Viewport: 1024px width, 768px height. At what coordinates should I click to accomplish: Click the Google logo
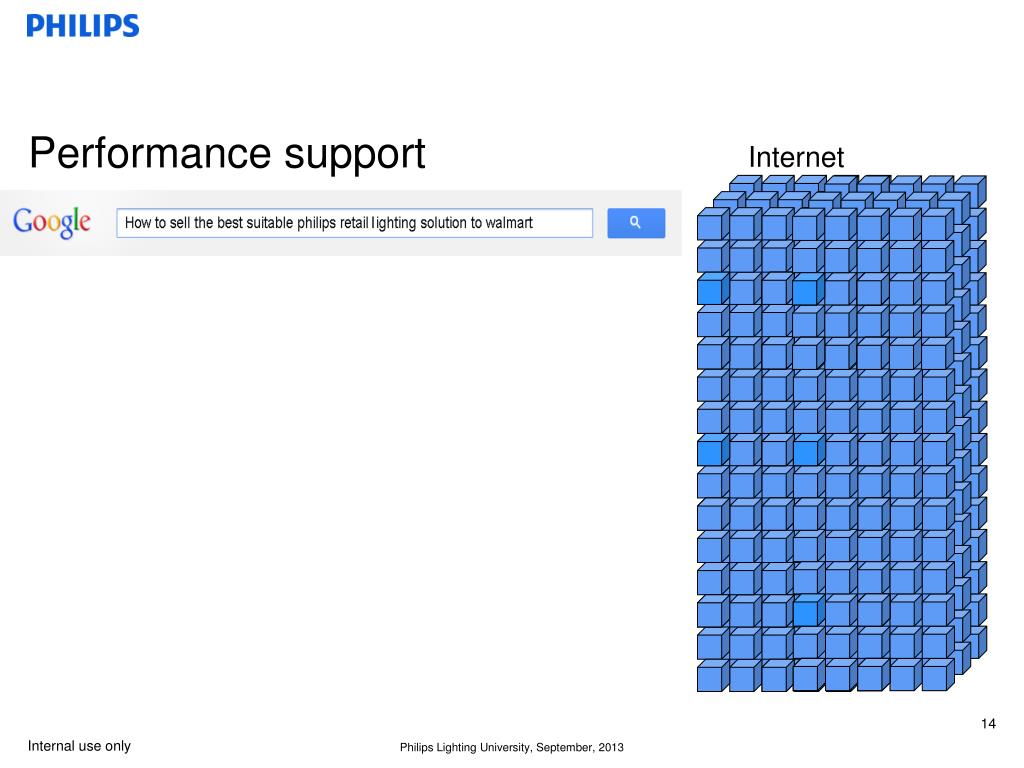point(52,223)
